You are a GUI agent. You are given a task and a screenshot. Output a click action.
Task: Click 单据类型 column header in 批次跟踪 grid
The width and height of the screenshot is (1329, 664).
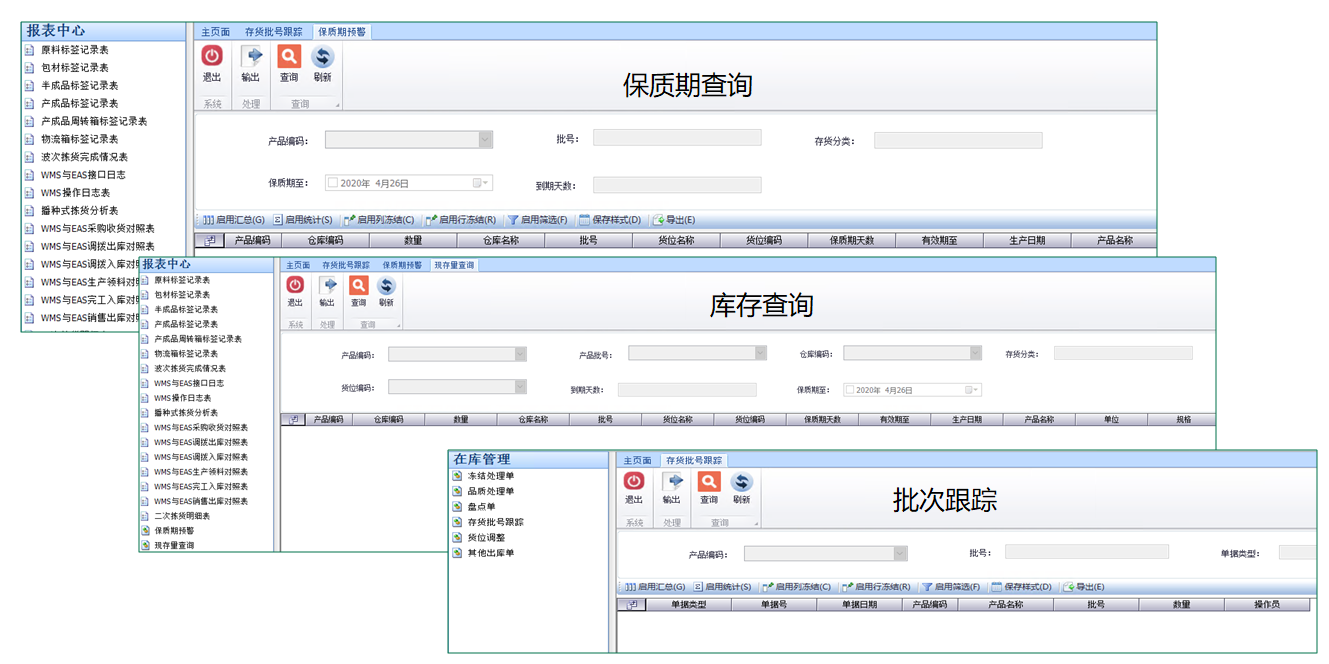(x=688, y=605)
